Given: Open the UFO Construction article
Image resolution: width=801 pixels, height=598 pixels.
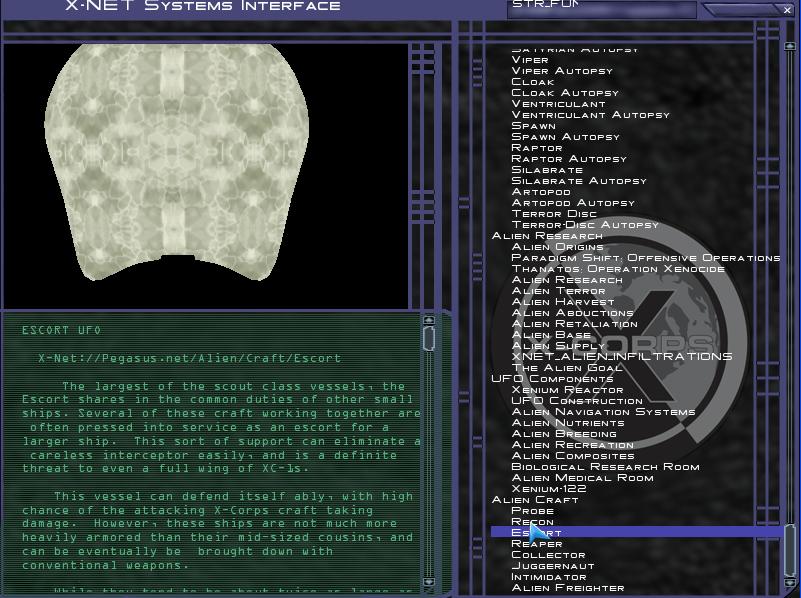Looking at the screenshot, I should (577, 401).
